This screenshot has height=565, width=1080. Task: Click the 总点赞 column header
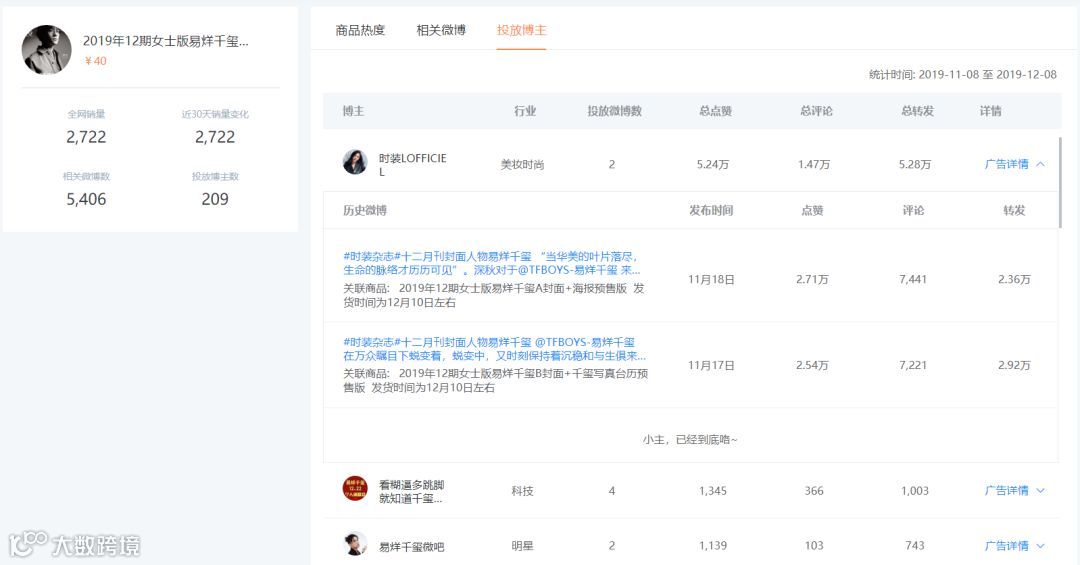point(715,111)
